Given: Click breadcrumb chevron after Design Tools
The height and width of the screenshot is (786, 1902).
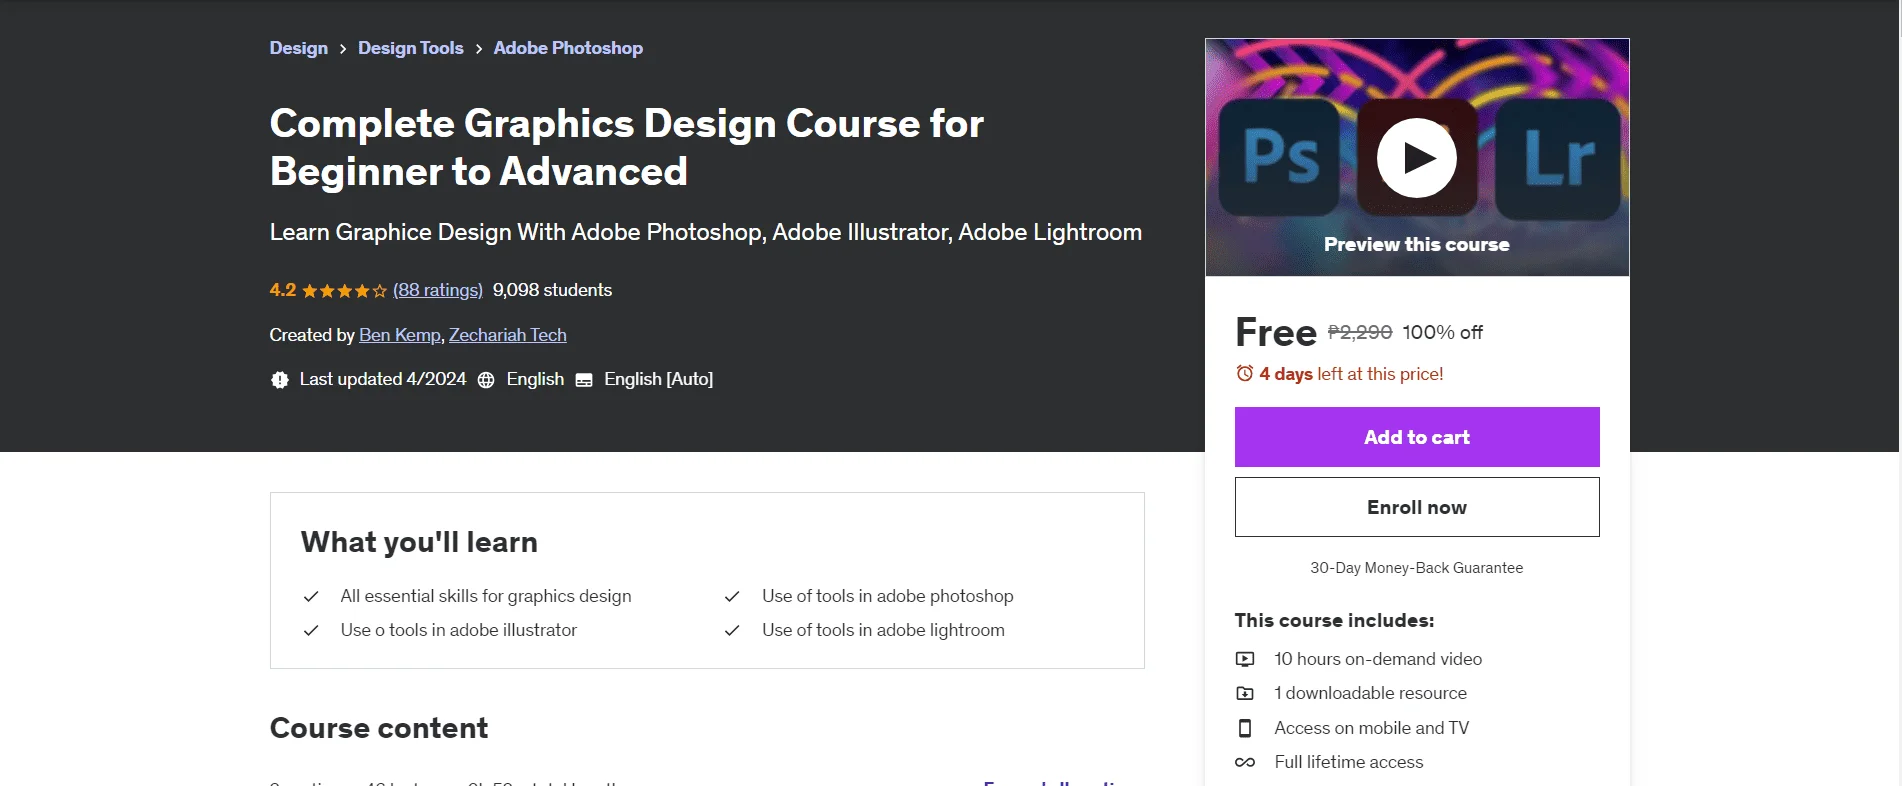Looking at the screenshot, I should pos(479,49).
